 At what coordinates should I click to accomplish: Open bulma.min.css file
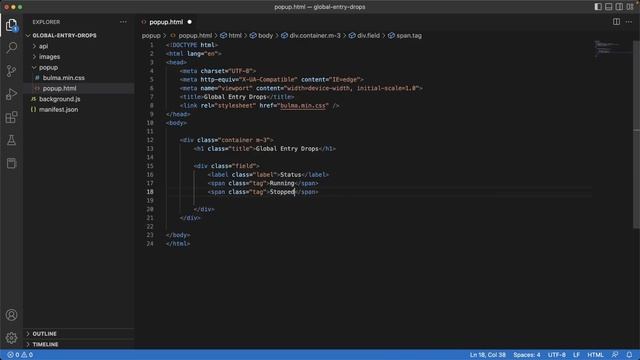64,78
